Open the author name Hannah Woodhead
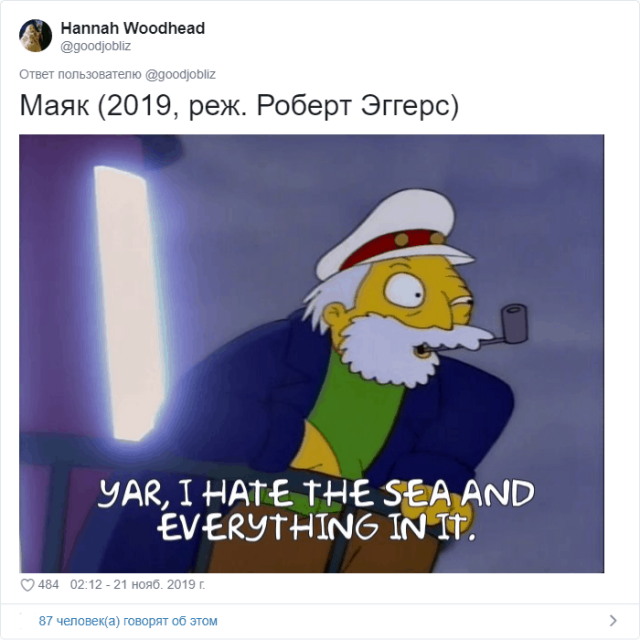Viewport: 640px width, 640px height. click(x=133, y=28)
